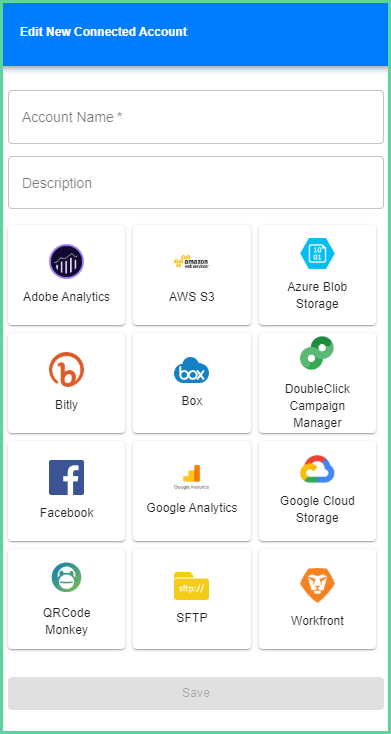Screen dimensions: 391x734
Task: Click the Save button
Action: (x=196, y=693)
